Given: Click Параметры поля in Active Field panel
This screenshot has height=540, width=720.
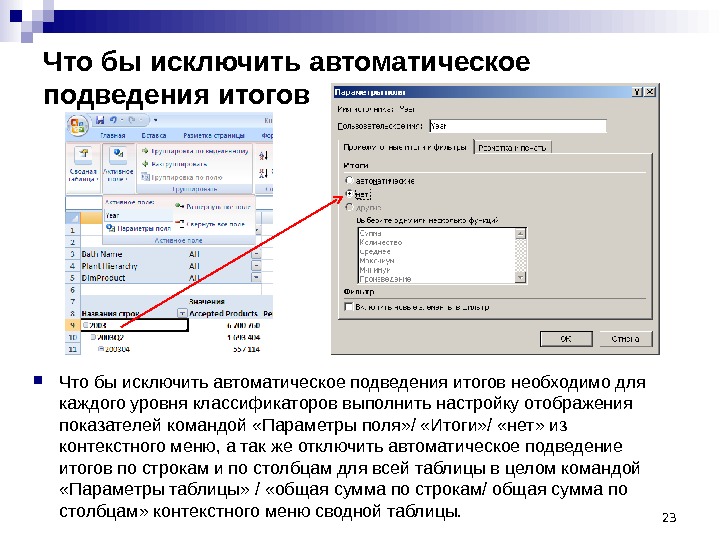Looking at the screenshot, I should pos(138,228).
